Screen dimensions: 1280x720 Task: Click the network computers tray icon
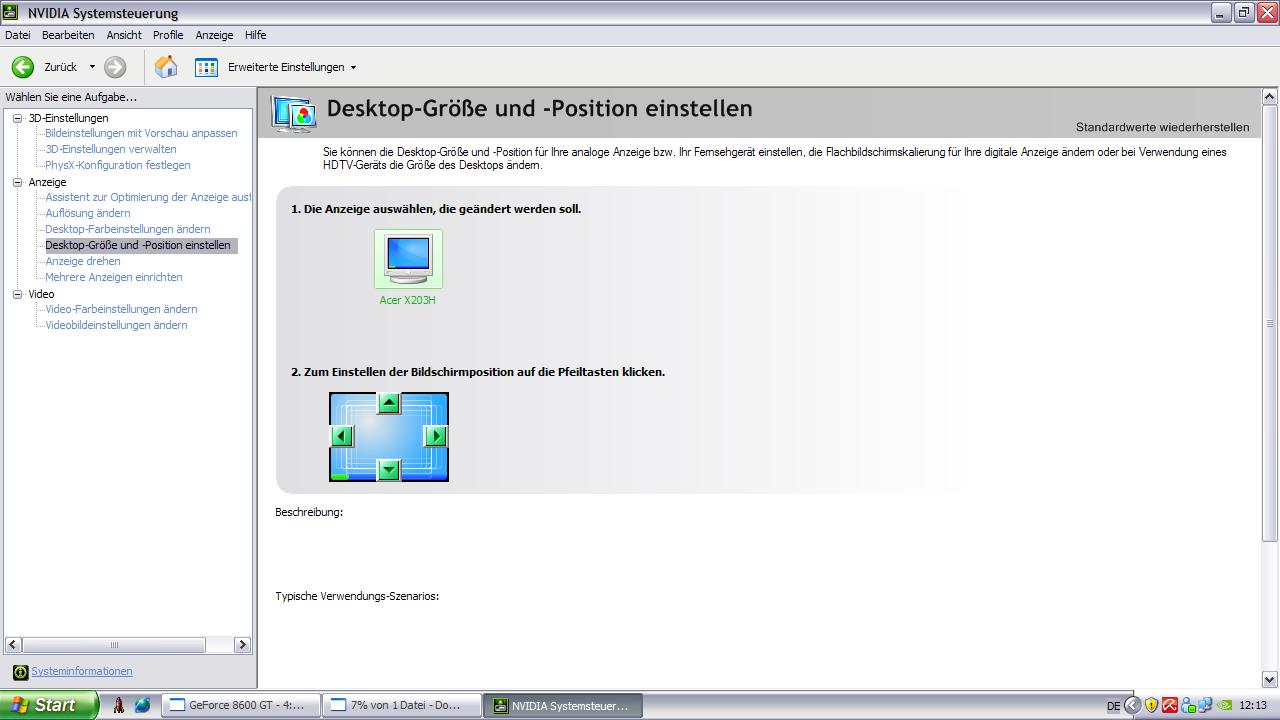pyautogui.click(x=1205, y=705)
